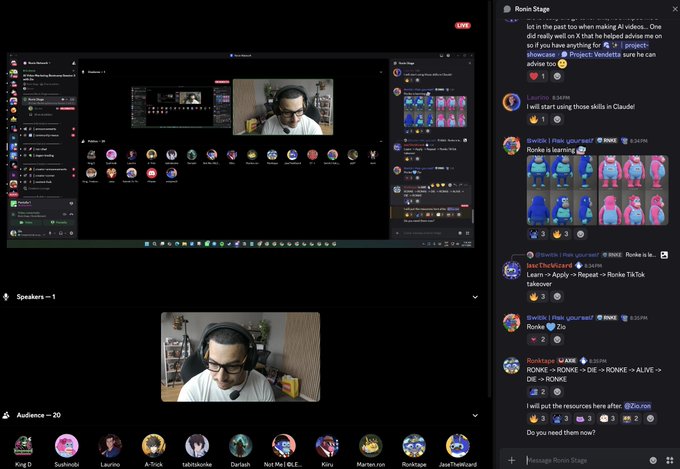Toggle fire reaction on 'resources here after'
680x469 pixels.
coord(537,419)
